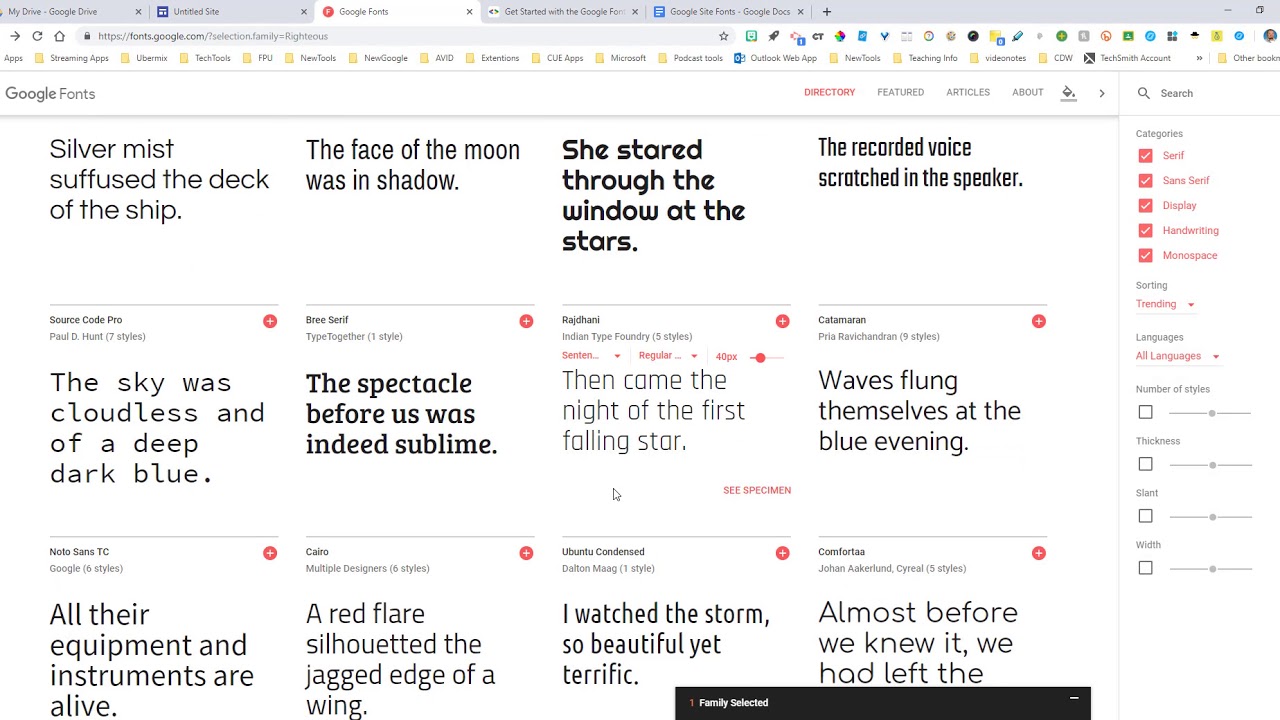Screen dimensions: 1280x720
Task: Adjust the Rajdhani font size slider
Action: coord(760,357)
